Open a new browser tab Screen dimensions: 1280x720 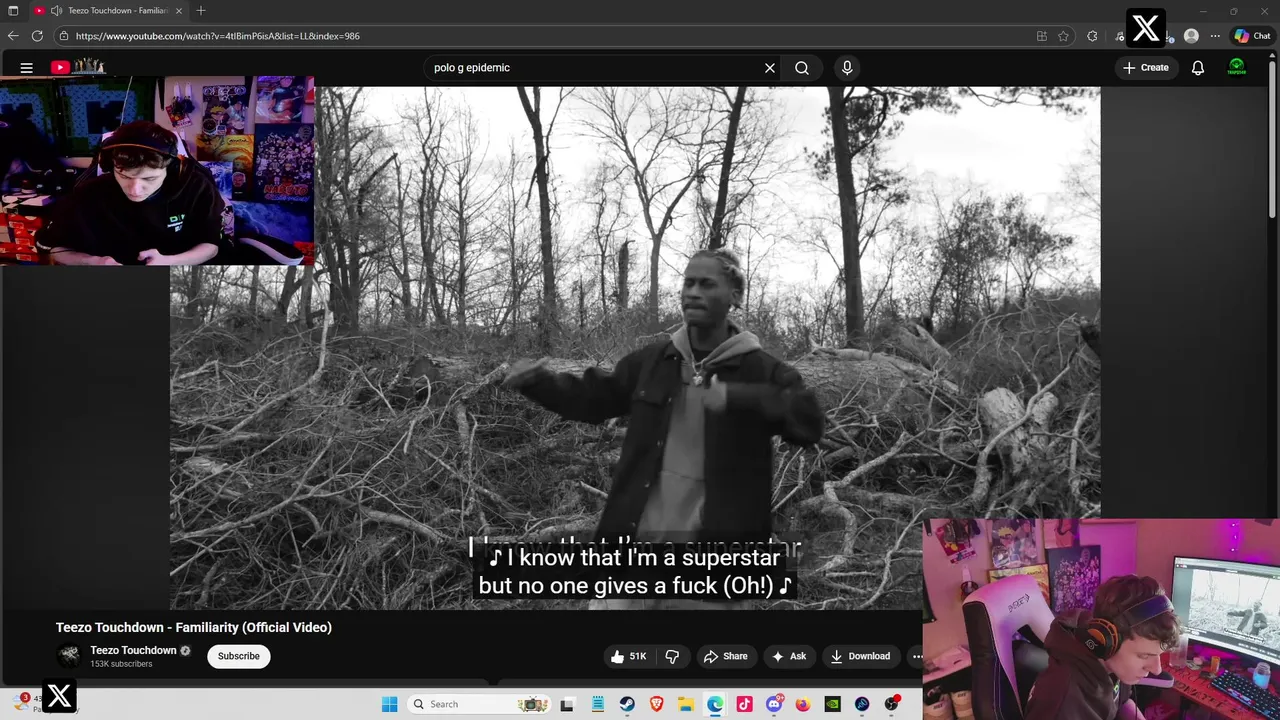tap(201, 10)
